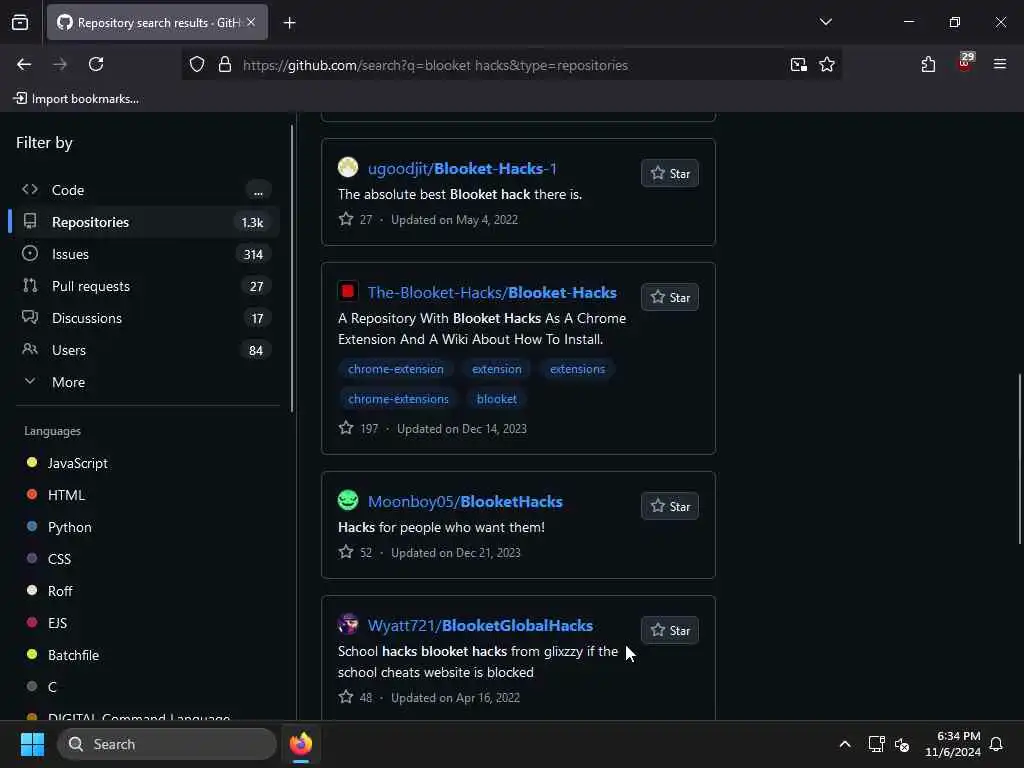Image resolution: width=1024 pixels, height=768 pixels.
Task: Show hidden system tray icons
Action: tap(844, 744)
